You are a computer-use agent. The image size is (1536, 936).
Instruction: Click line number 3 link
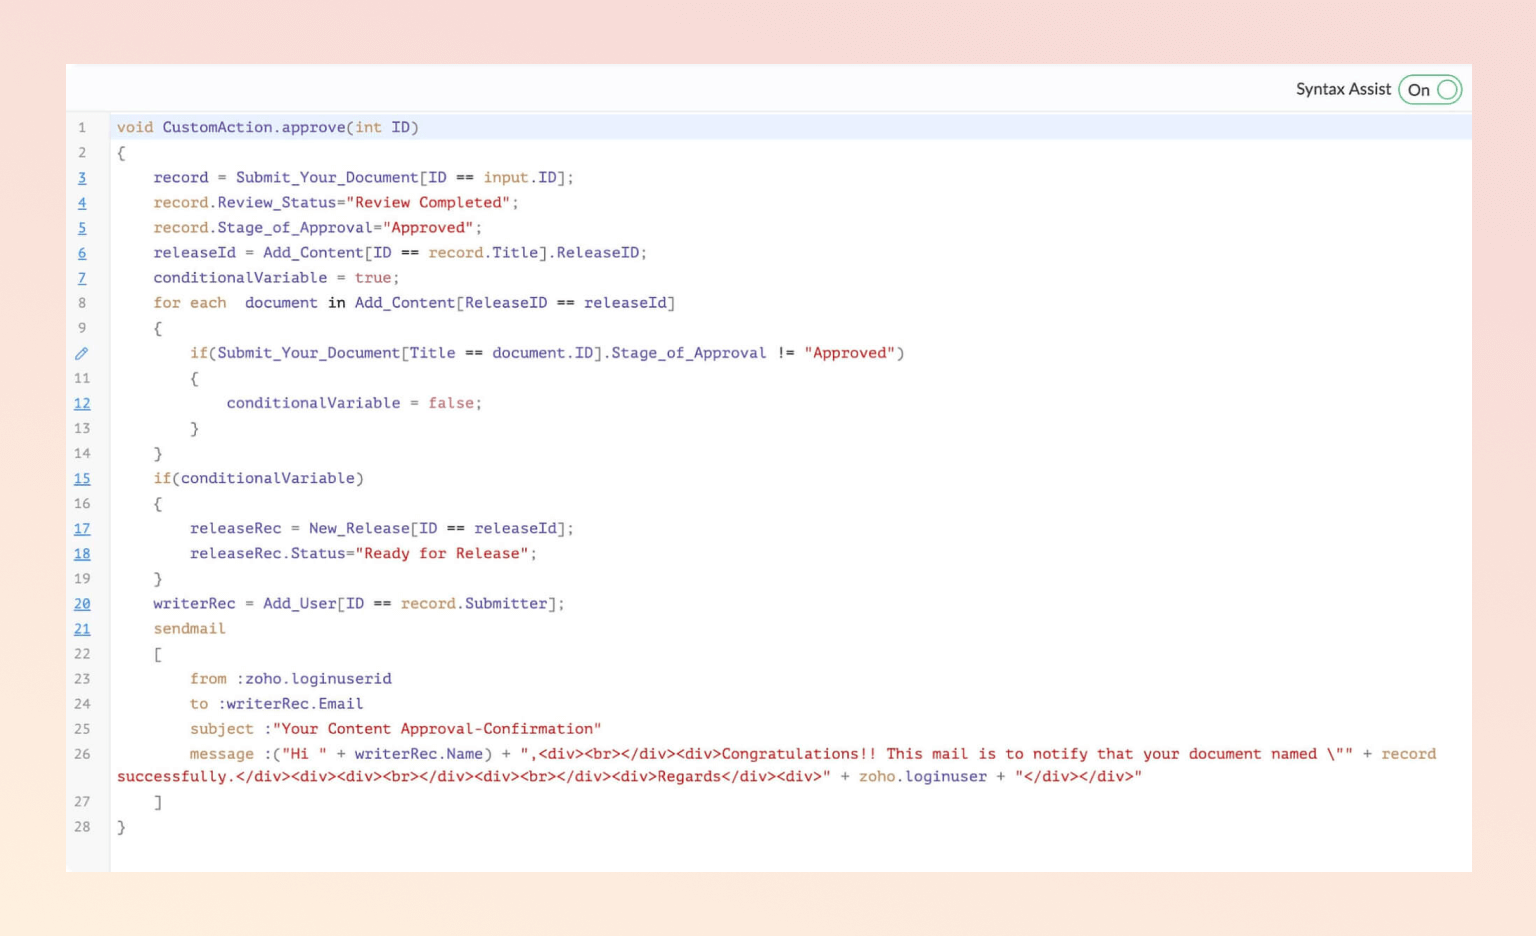82,178
